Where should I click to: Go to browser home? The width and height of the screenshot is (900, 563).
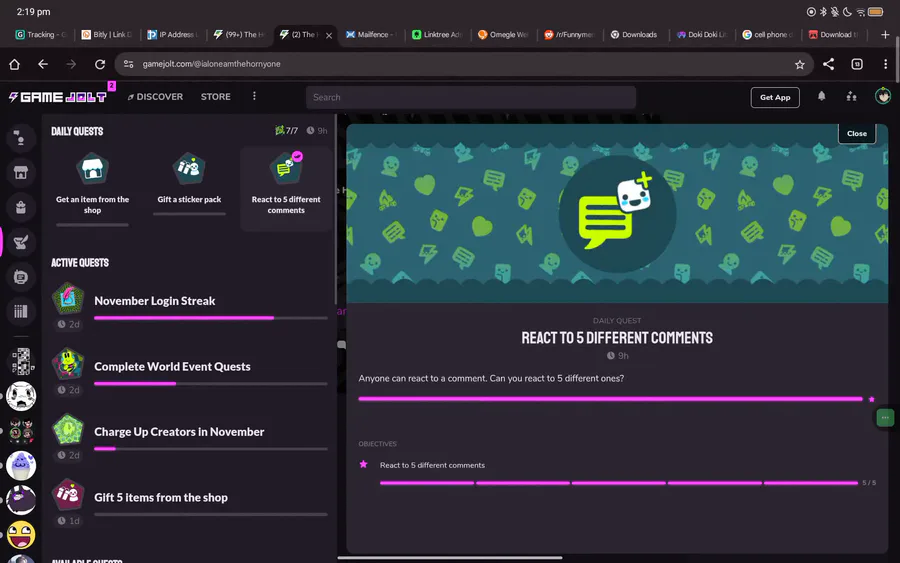pos(14,64)
